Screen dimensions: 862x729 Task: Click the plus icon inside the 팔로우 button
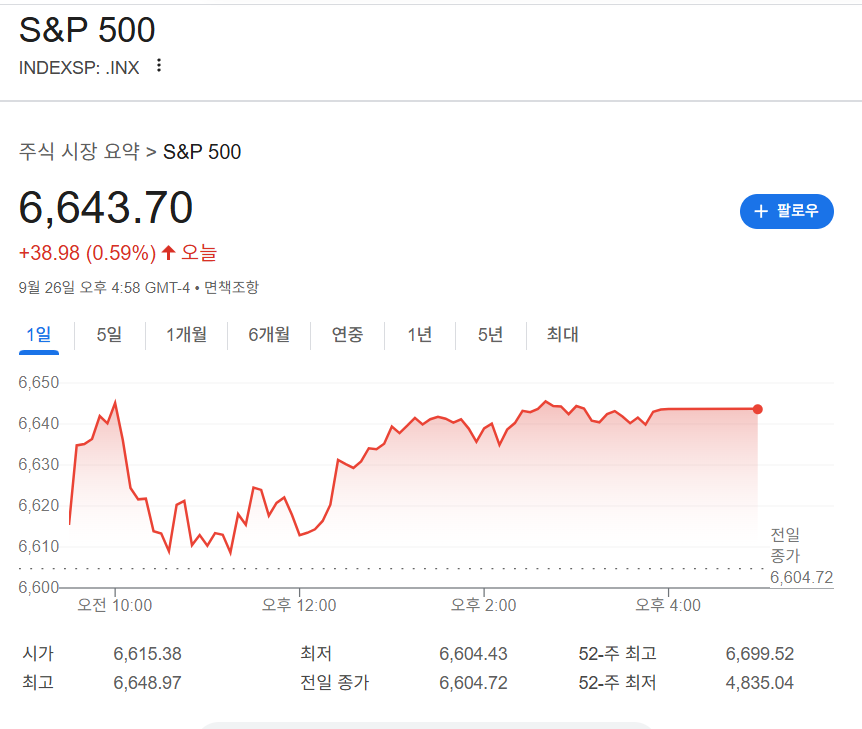coord(761,211)
